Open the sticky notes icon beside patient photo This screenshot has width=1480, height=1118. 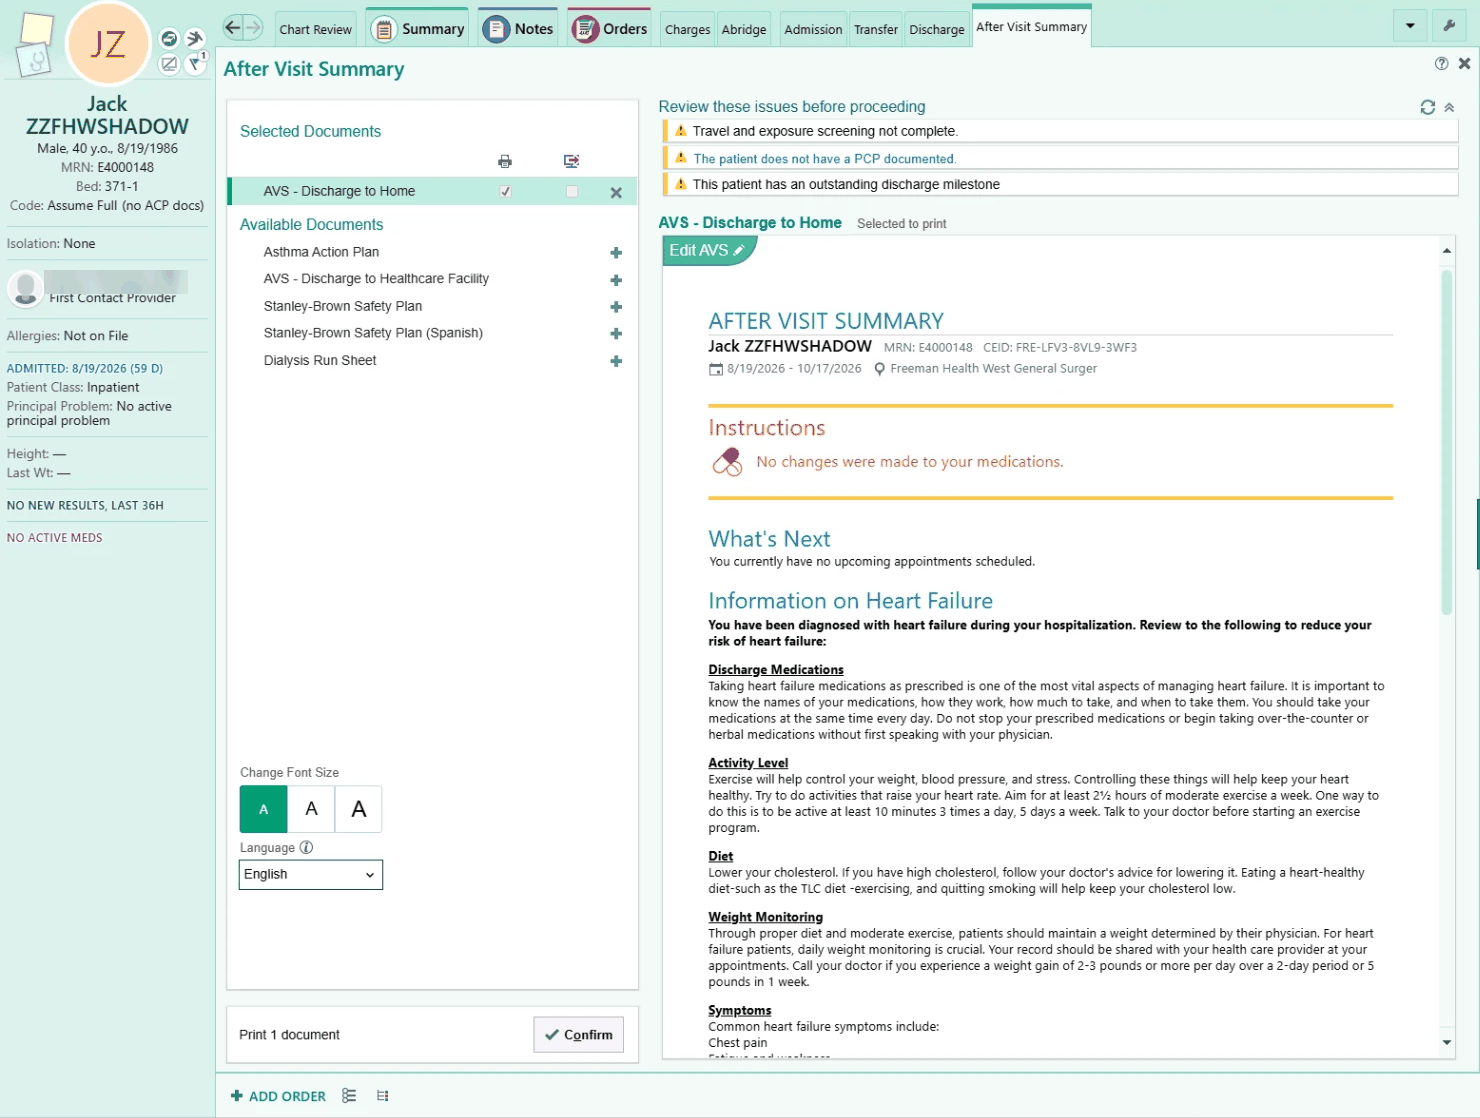pos(36,30)
